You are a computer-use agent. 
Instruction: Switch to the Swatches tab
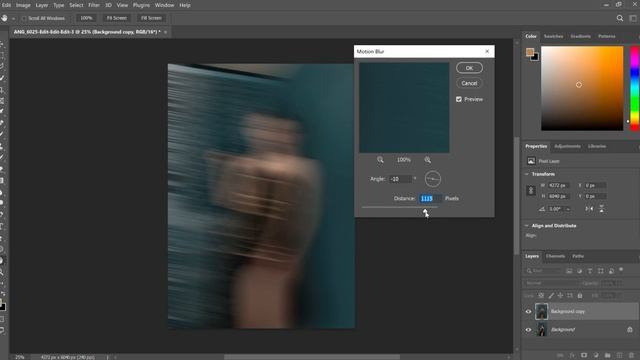coord(553,36)
